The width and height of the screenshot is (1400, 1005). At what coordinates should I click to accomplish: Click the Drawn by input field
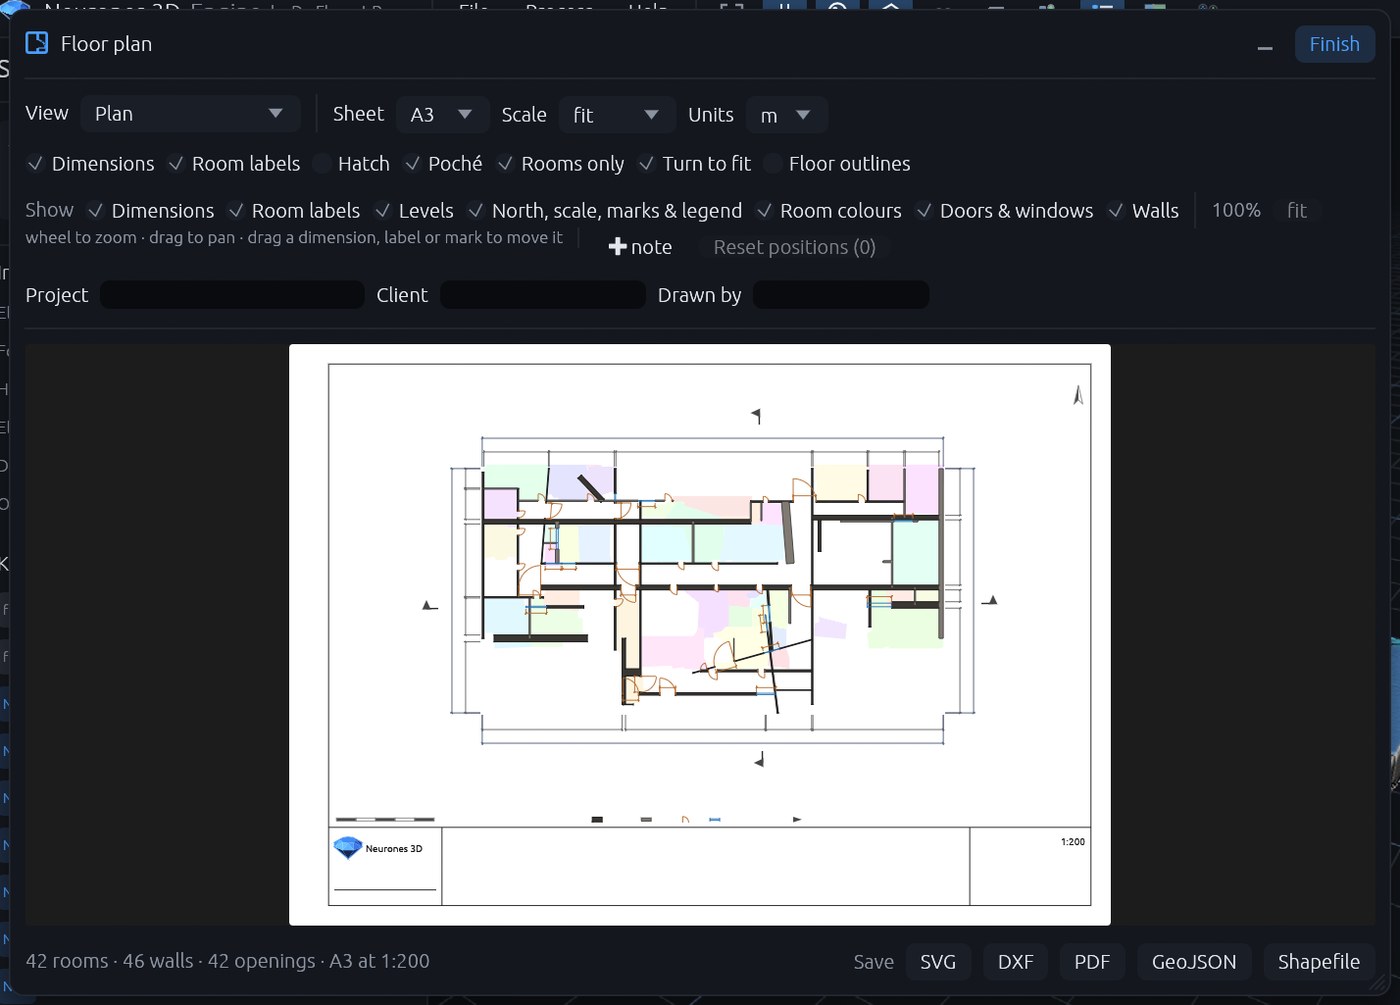pos(841,295)
